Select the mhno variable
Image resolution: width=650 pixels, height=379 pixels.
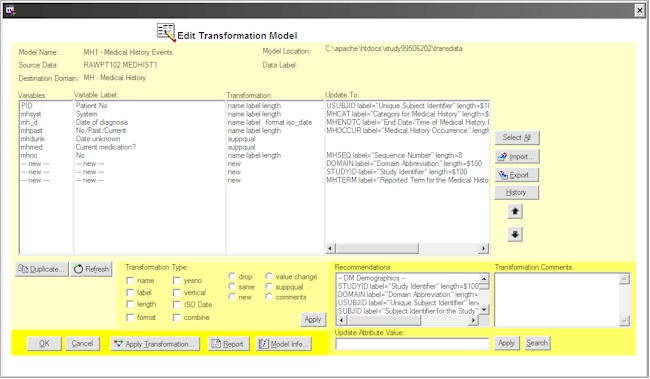29,155
